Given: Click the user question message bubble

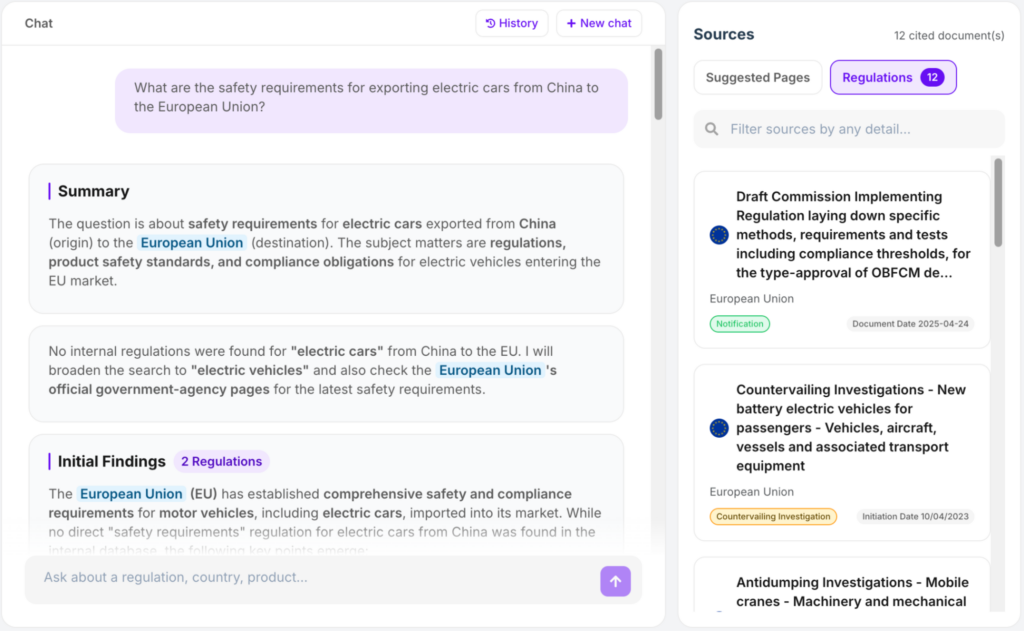Looking at the screenshot, I should coord(372,101).
